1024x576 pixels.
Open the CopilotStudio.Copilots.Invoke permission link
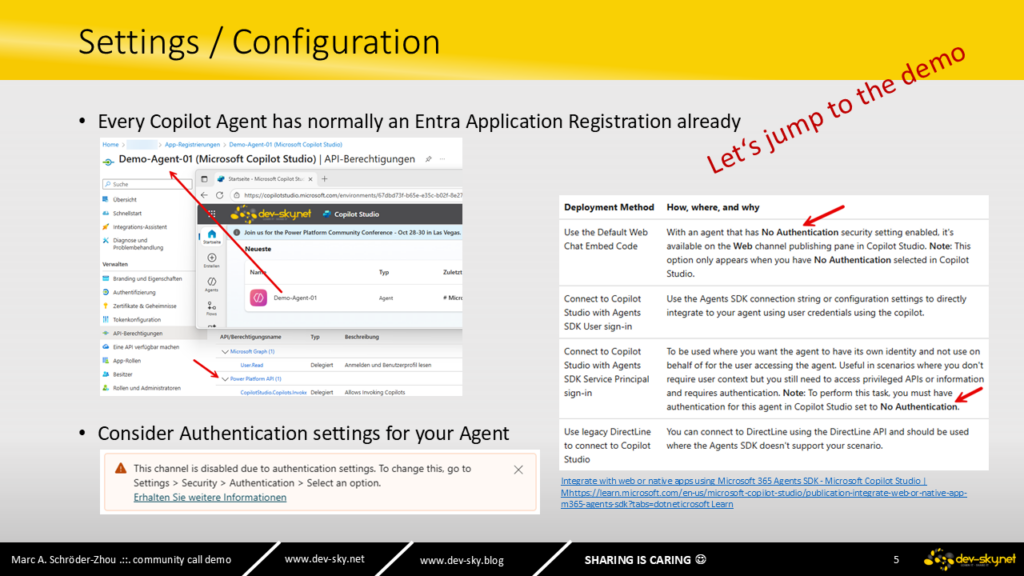point(273,392)
